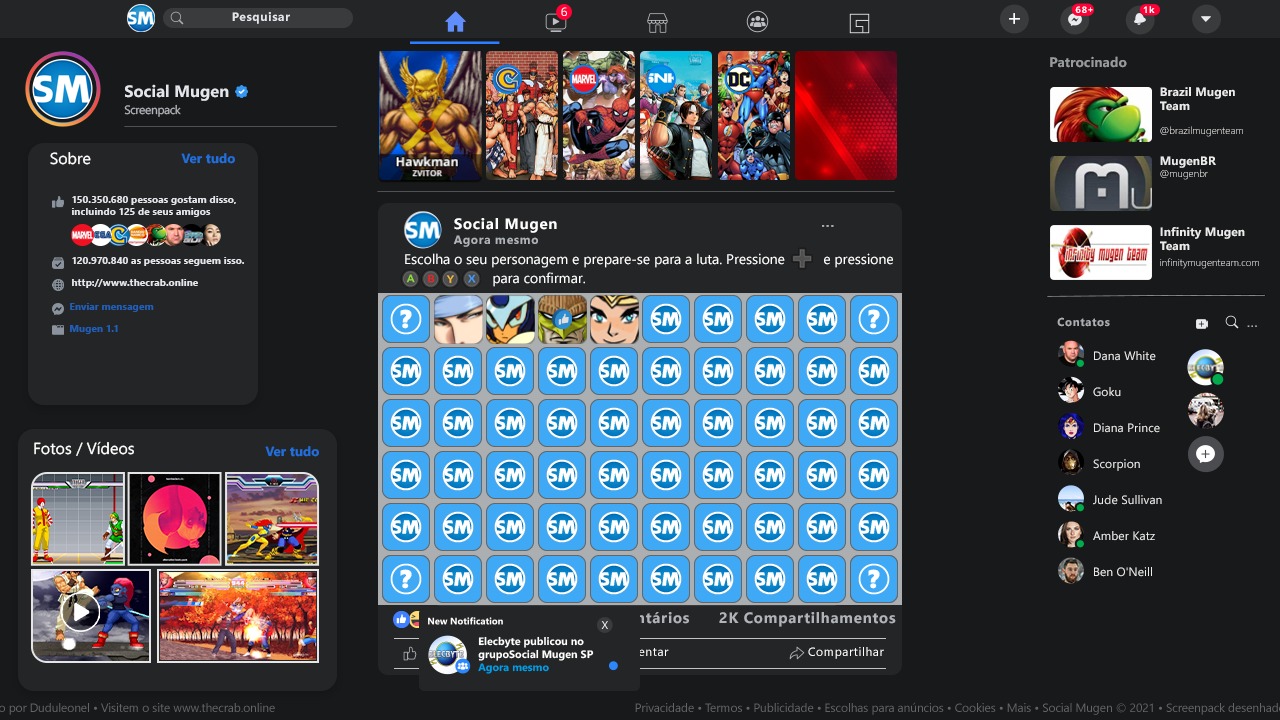Open the Gaming section
Image resolution: width=1280 pixels, height=720 pixels.
(x=859, y=20)
